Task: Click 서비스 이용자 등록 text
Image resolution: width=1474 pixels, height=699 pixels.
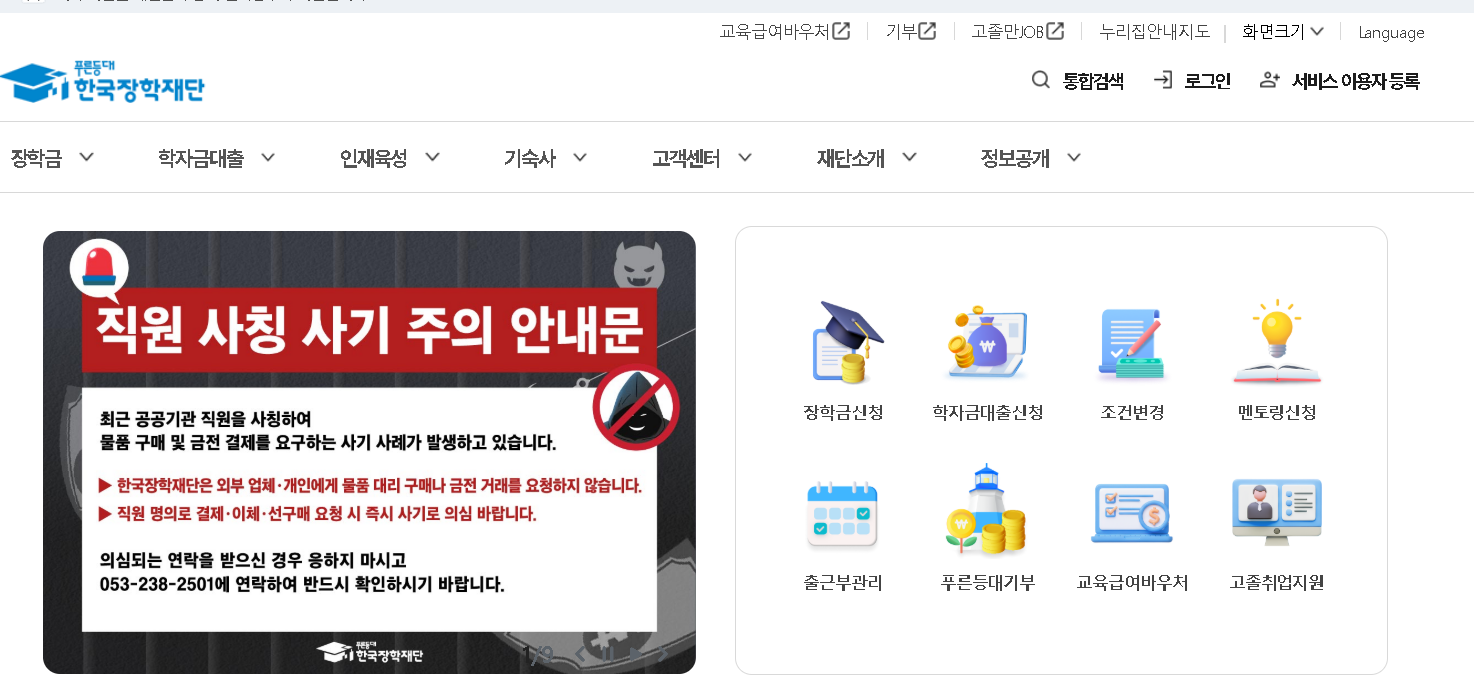Action: 1356,81
